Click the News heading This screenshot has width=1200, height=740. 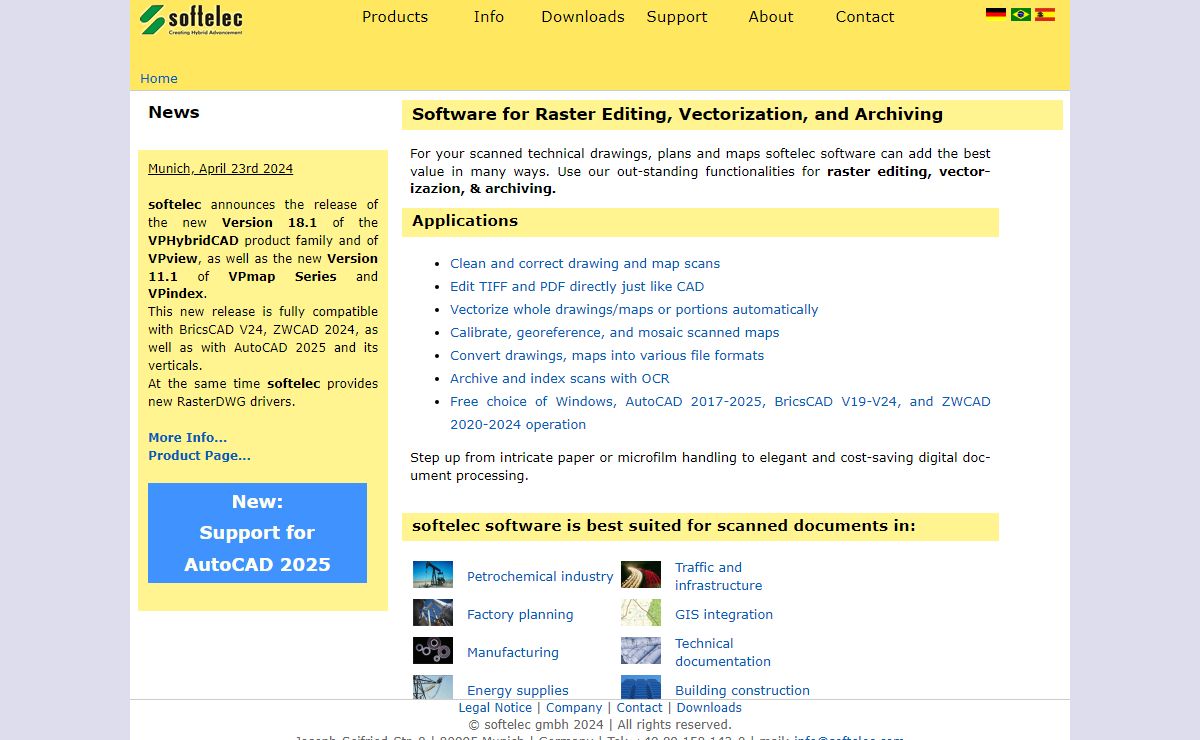[x=174, y=112]
